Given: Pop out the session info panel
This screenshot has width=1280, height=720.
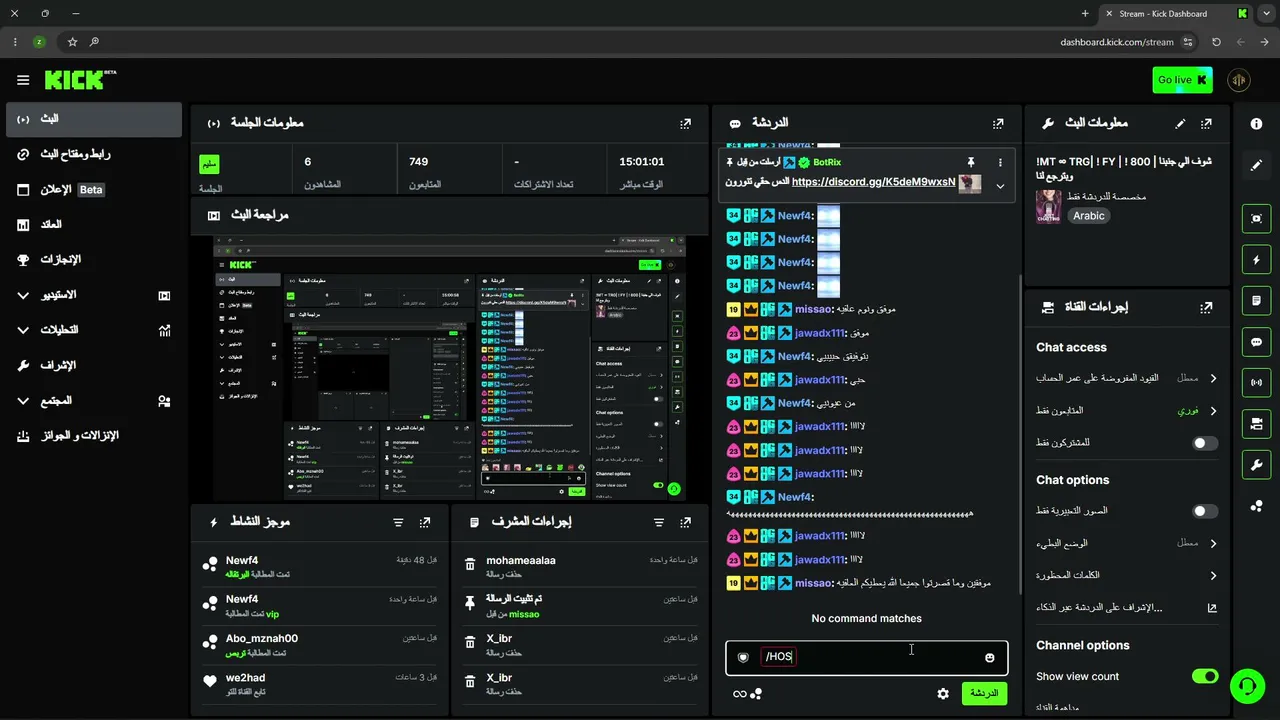Looking at the screenshot, I should tap(685, 123).
